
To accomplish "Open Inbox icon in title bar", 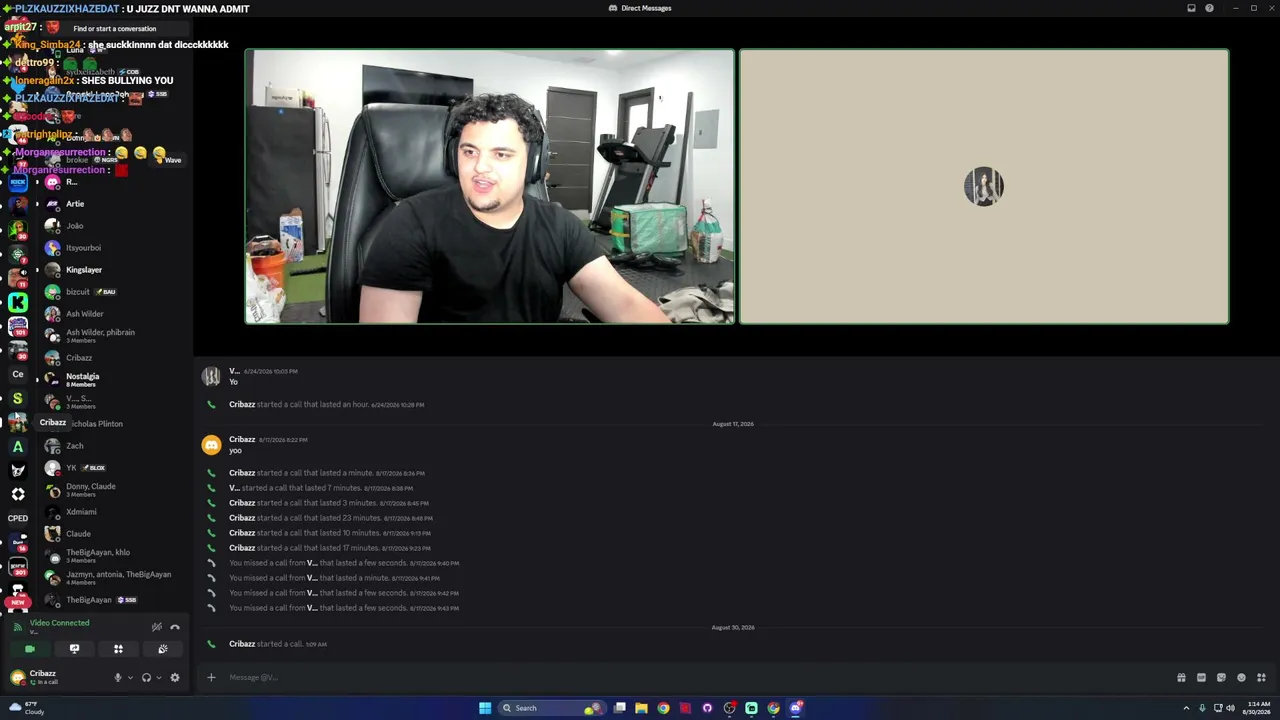I will pos(1191,8).
